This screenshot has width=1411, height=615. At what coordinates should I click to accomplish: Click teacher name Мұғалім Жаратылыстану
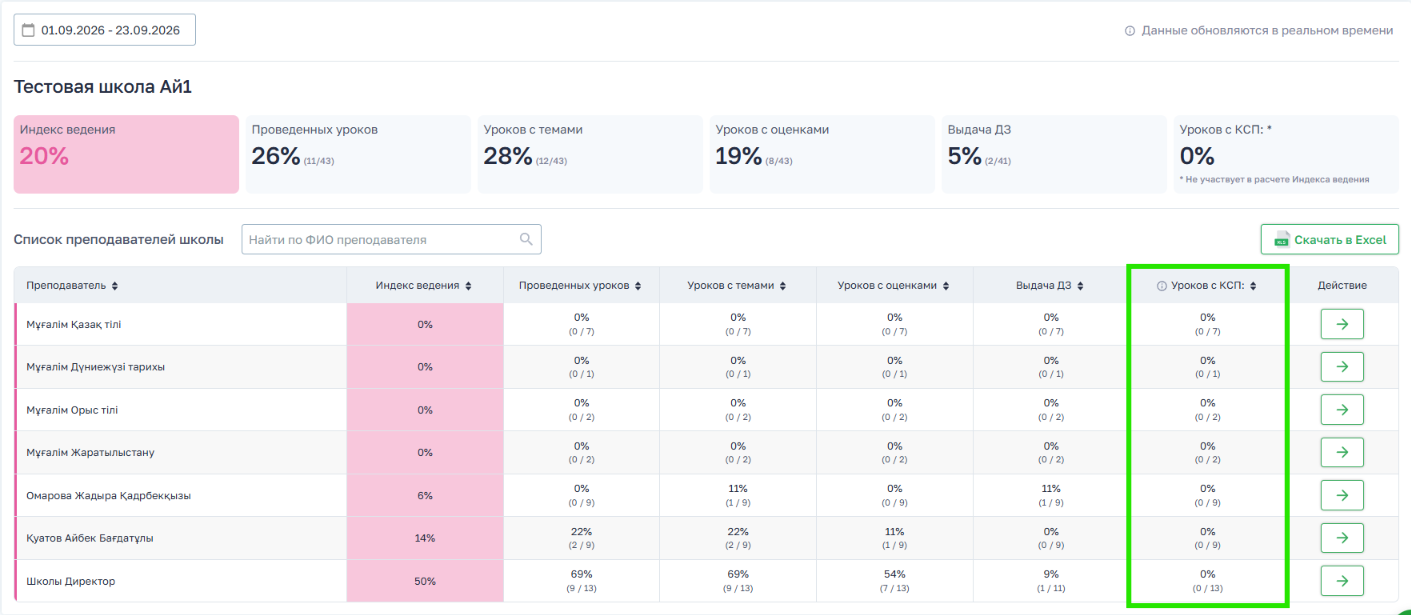[90, 453]
